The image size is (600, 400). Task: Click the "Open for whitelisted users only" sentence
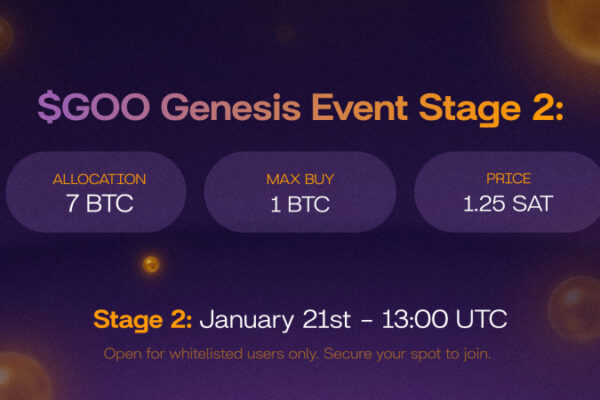coord(216,354)
